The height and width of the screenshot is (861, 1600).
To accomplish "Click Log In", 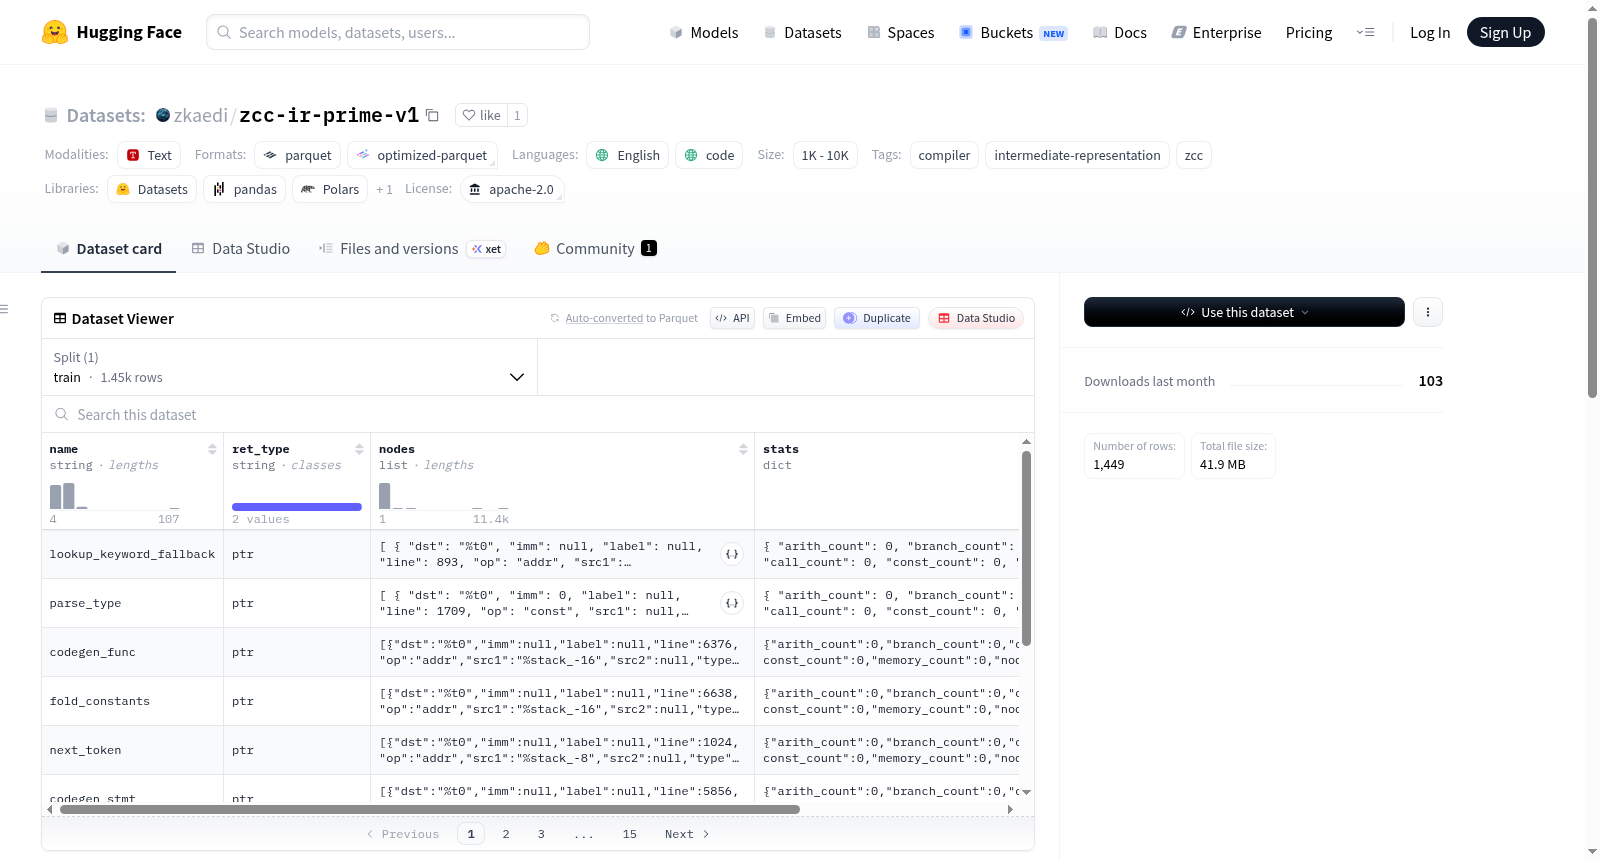I will coord(1430,33).
